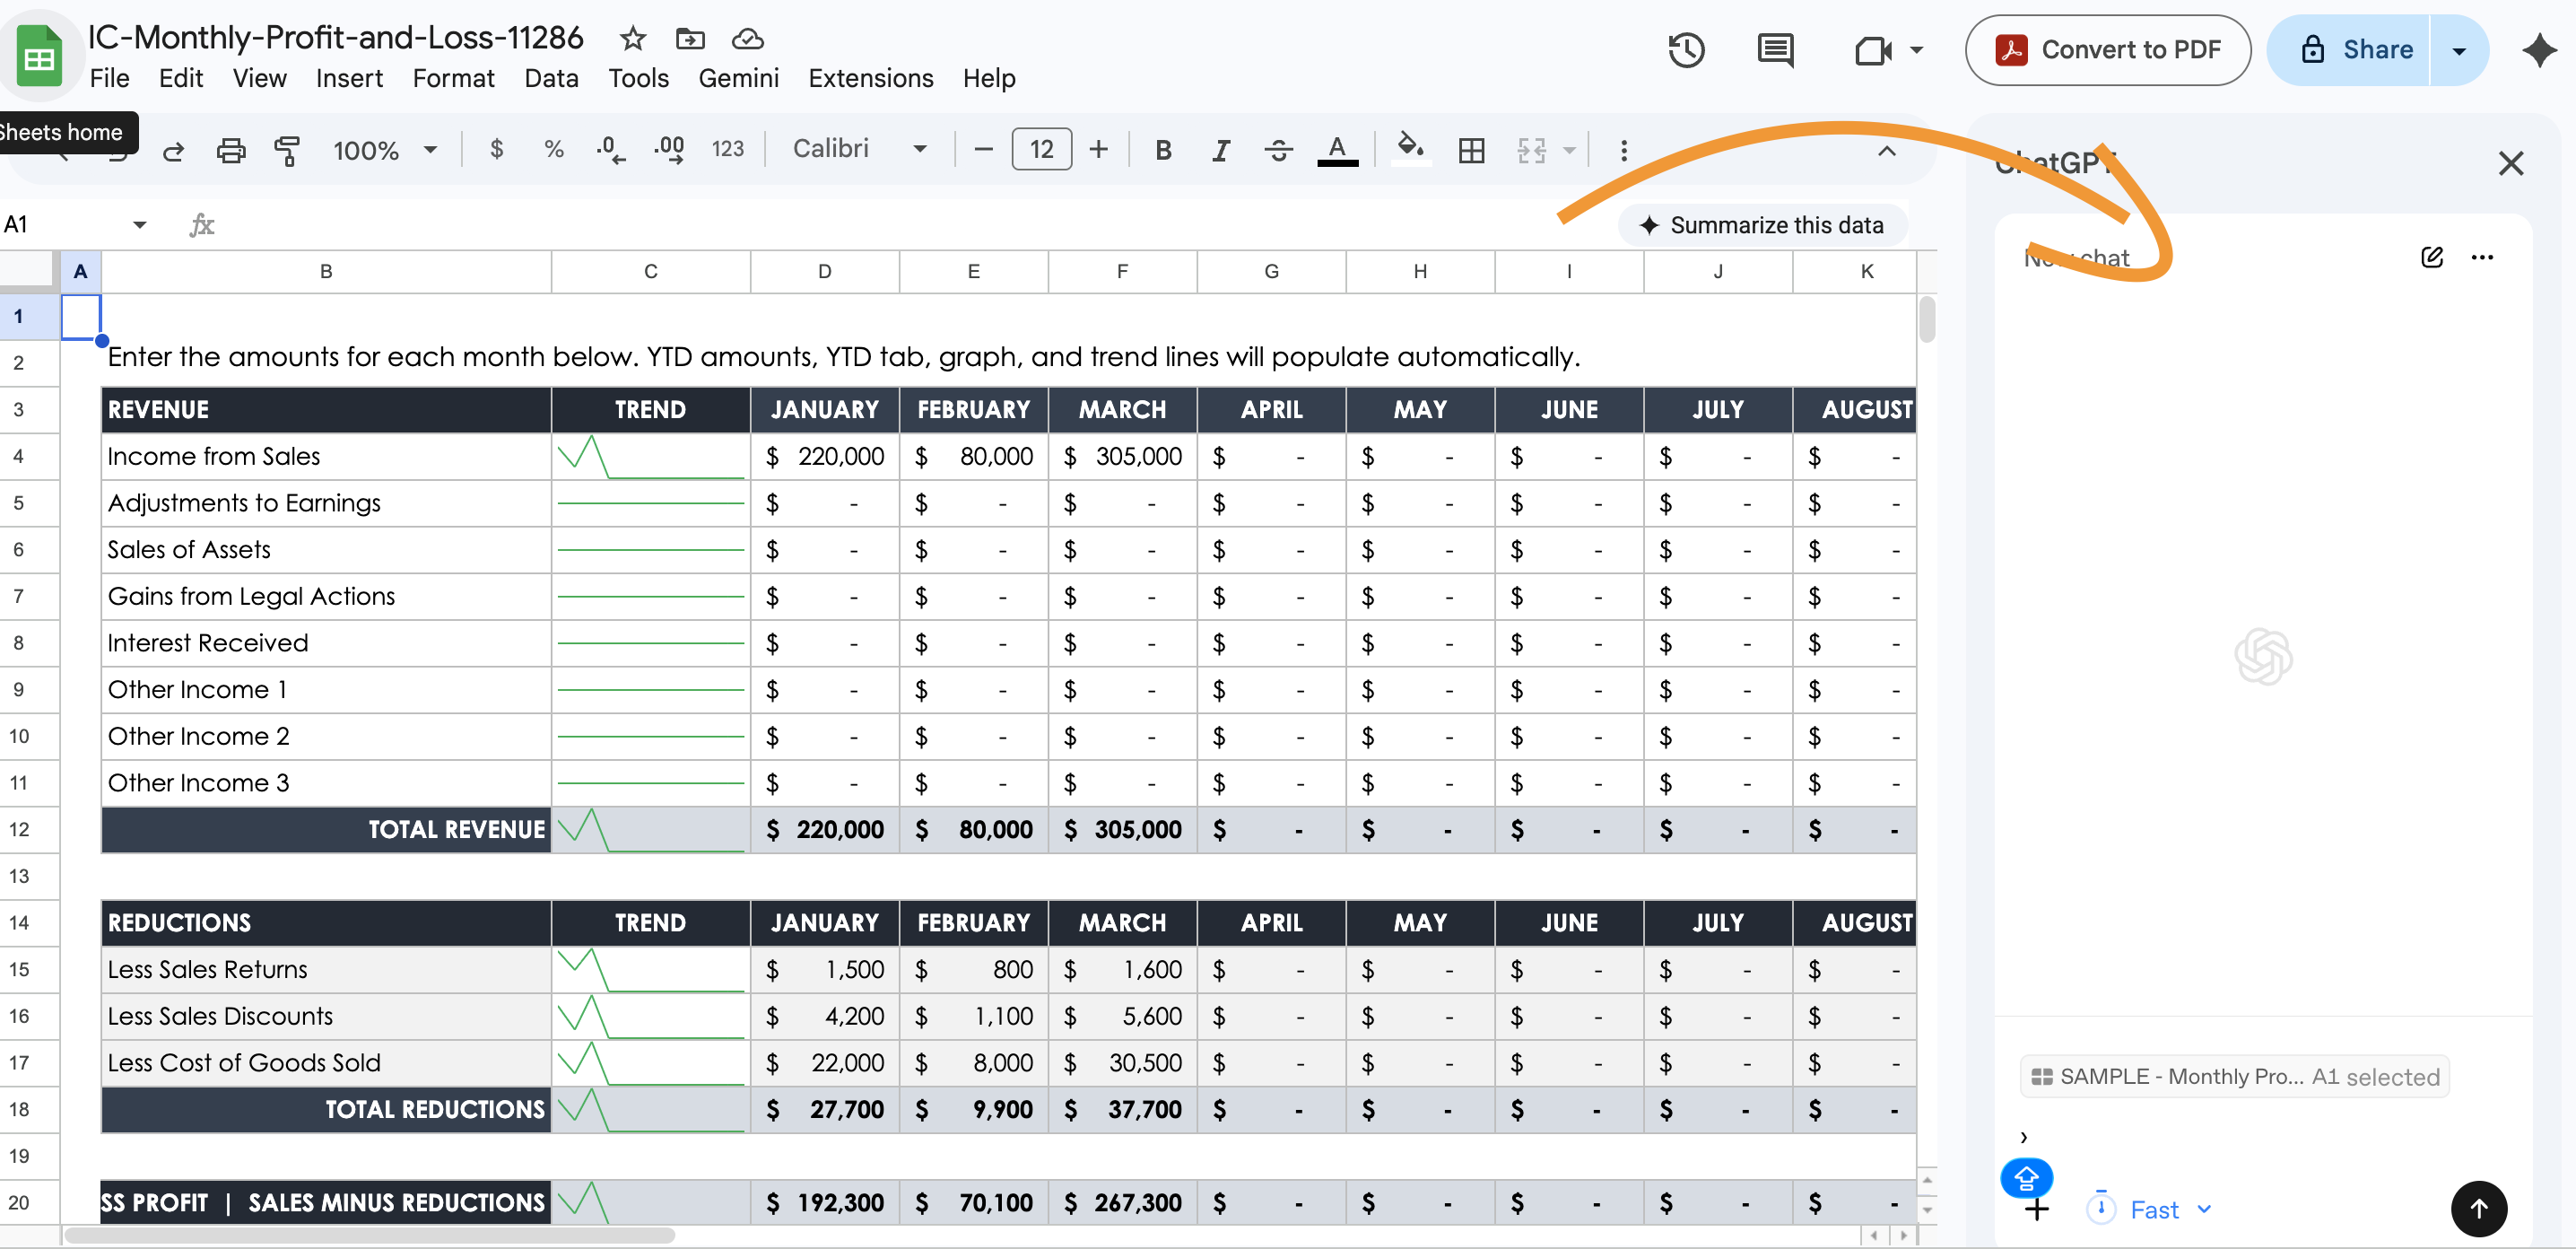The image size is (2576, 1249).
Task: Click Summarize this data chip
Action: tap(1762, 225)
